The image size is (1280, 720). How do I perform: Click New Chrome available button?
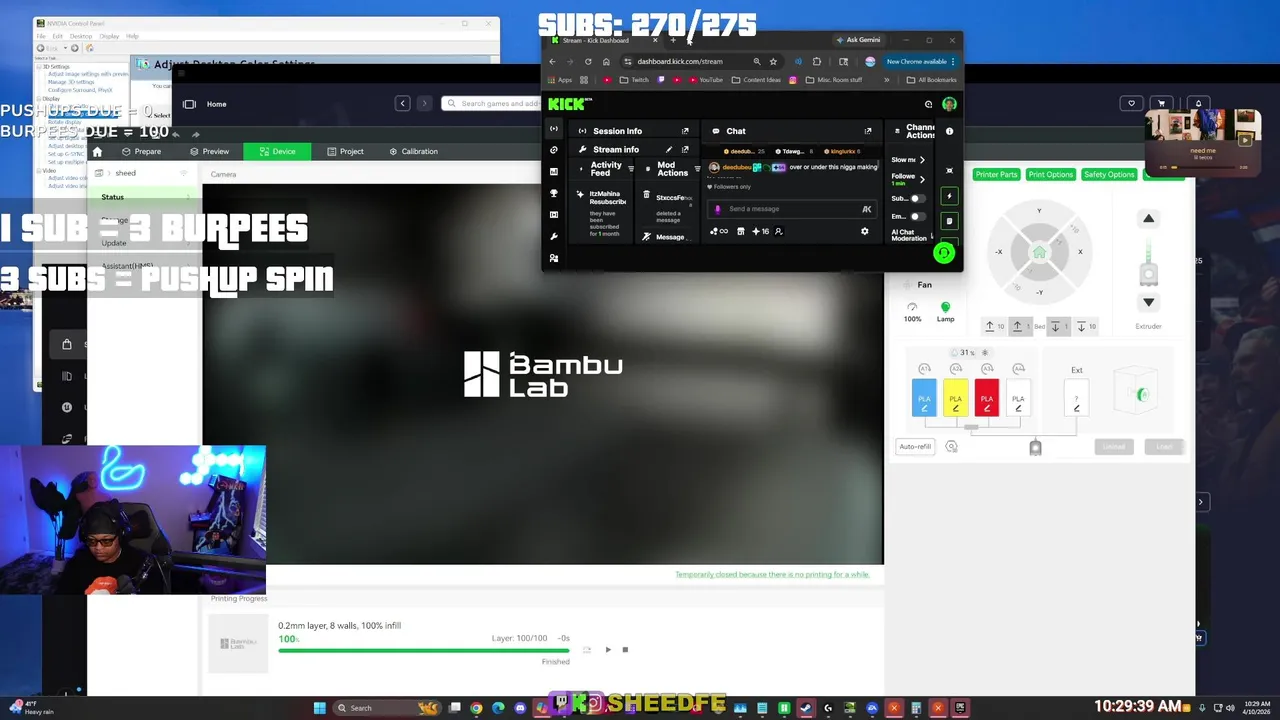[916, 62]
